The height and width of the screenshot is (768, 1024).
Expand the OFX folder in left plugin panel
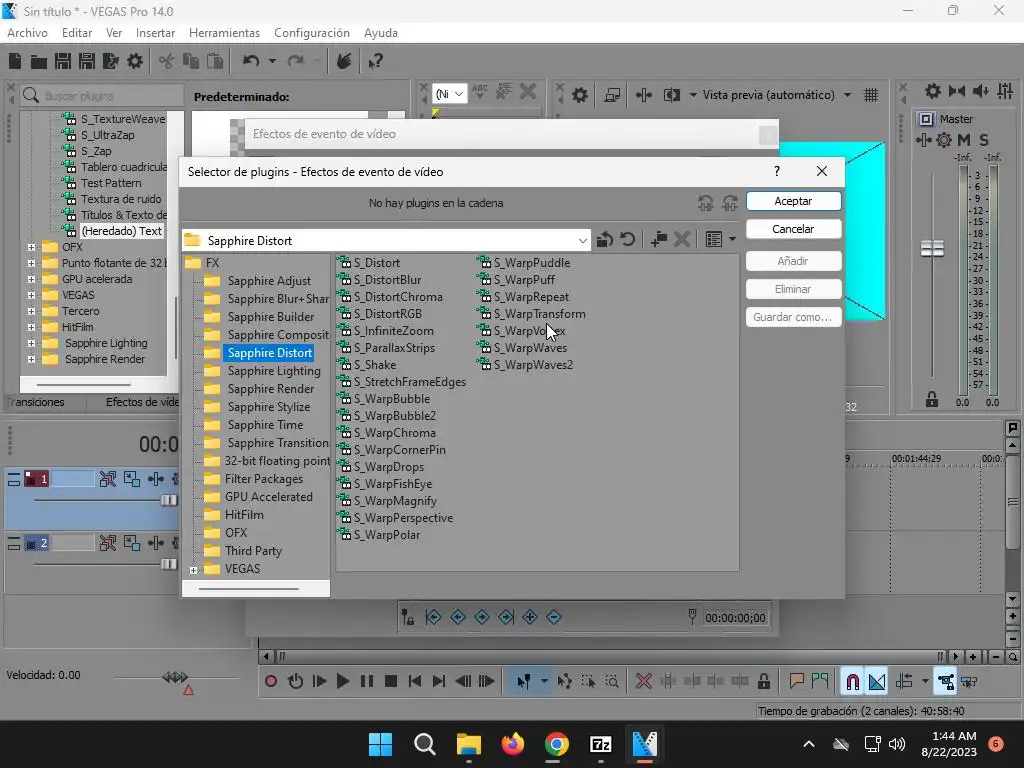tap(31, 247)
